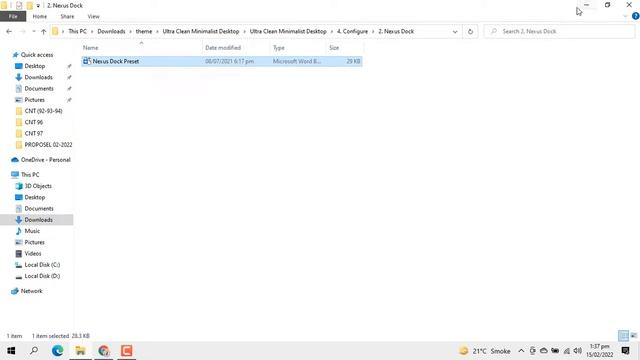Open CNT 97 folder
The width and height of the screenshot is (640, 360).
[33, 133]
